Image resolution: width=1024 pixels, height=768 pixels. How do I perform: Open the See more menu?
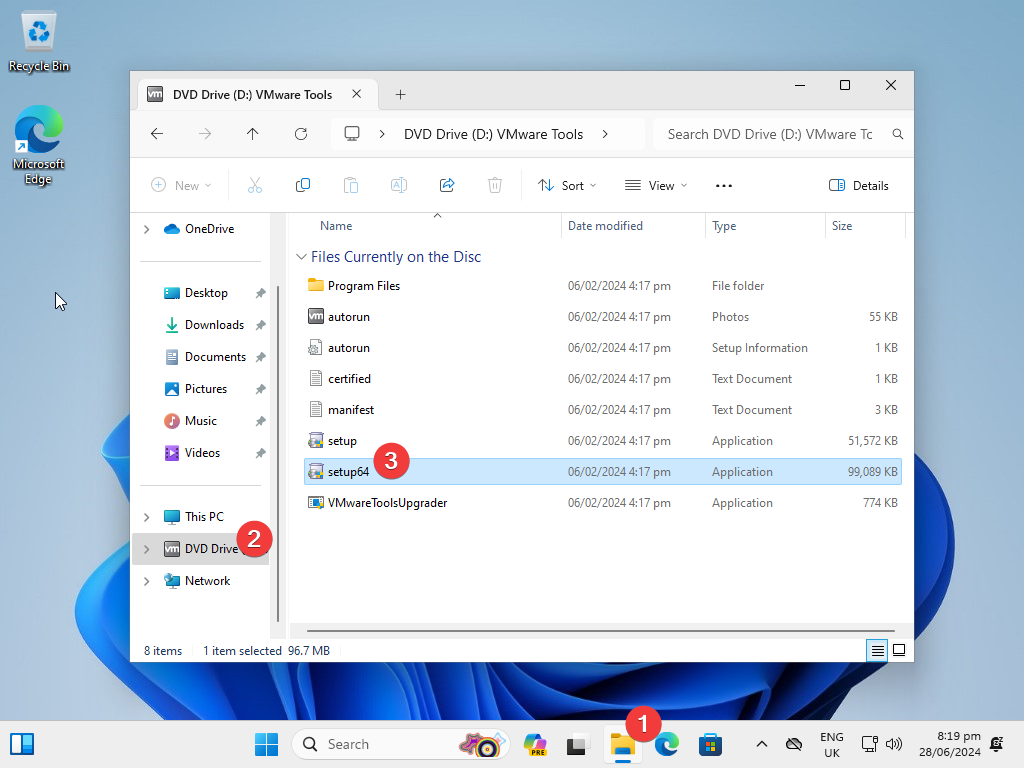pyautogui.click(x=723, y=185)
